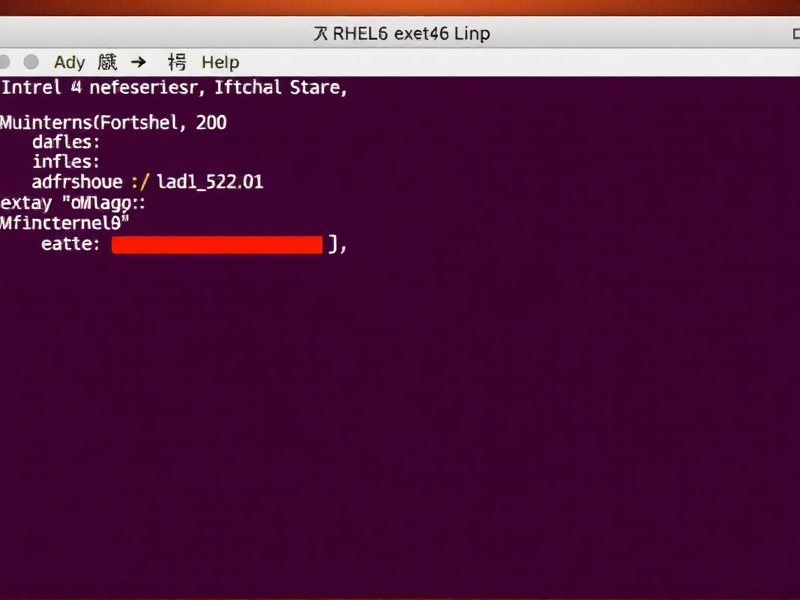Viewport: 800px width, 600px height.
Task: Click the dafles: line in the terminal
Action: pyautogui.click(x=64, y=141)
